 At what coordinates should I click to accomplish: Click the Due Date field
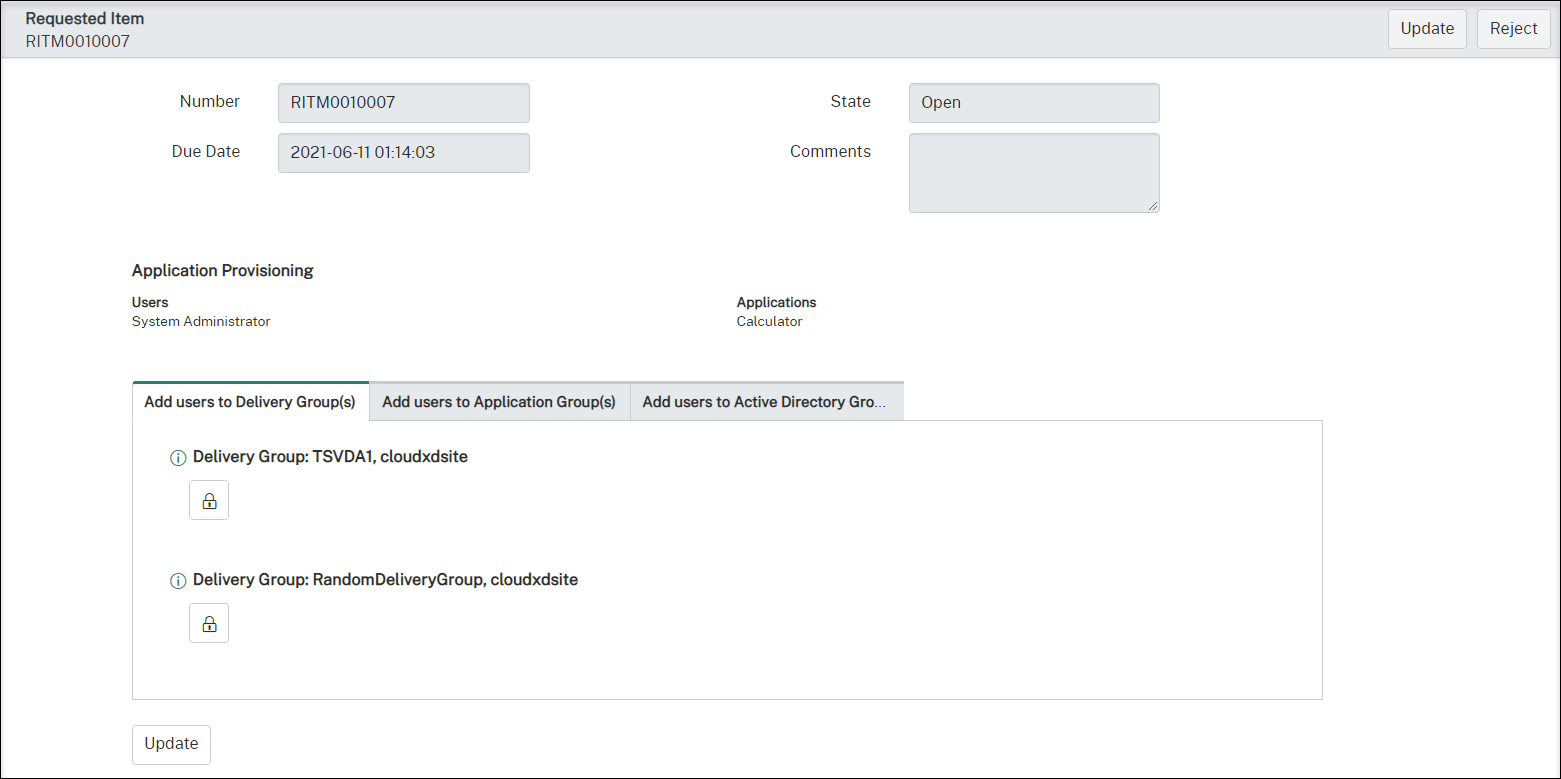403,153
